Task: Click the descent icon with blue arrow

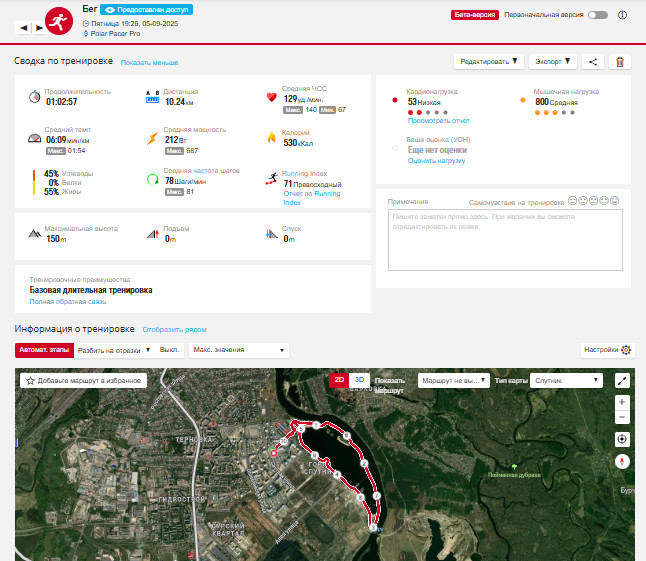Action: [272, 234]
